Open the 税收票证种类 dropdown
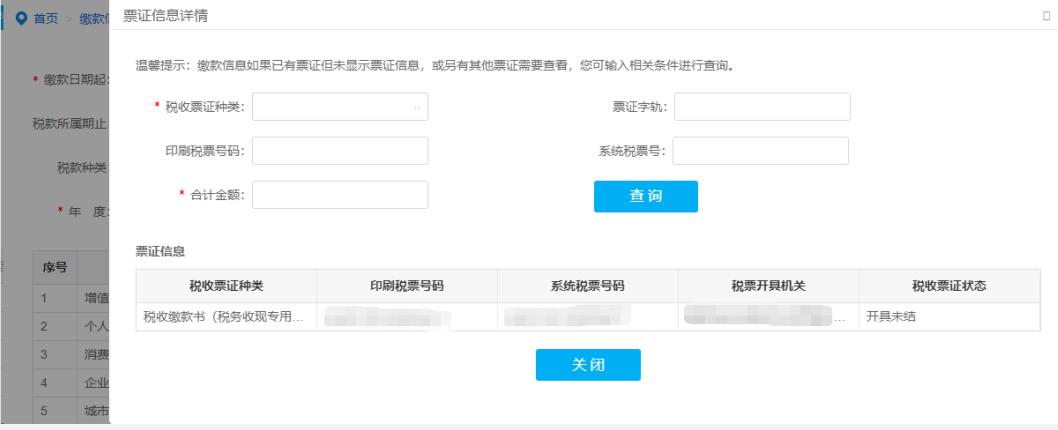Screen dimensions: 1058x430 pyautogui.click(x=340, y=107)
